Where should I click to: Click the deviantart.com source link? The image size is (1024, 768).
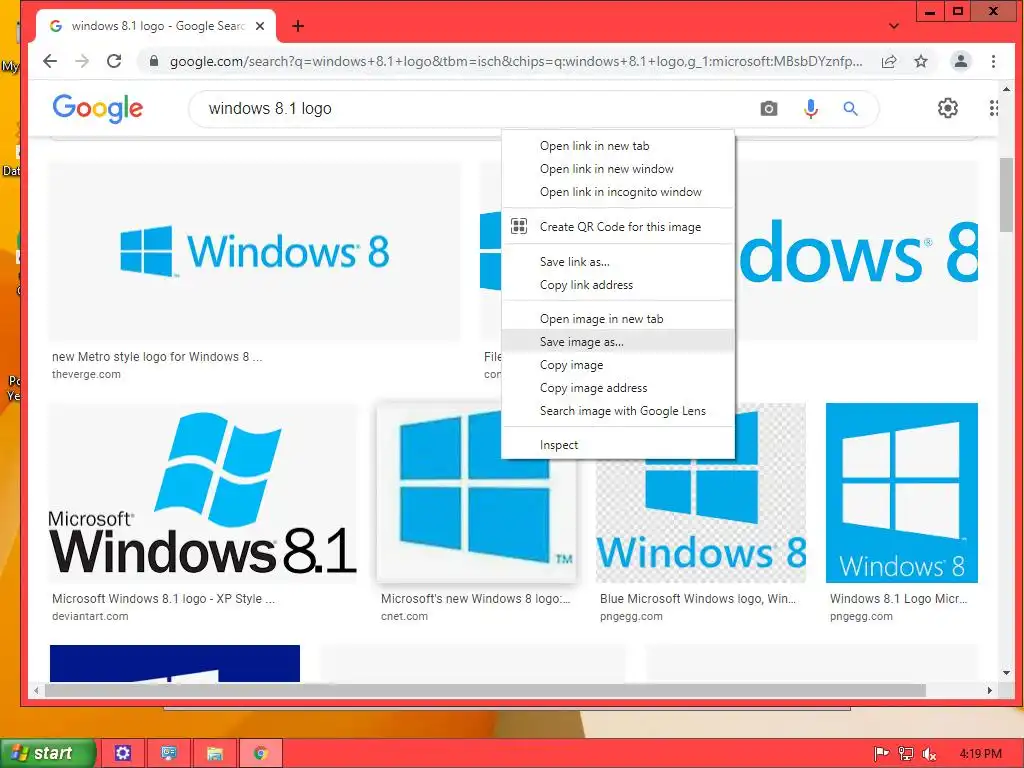click(x=90, y=616)
